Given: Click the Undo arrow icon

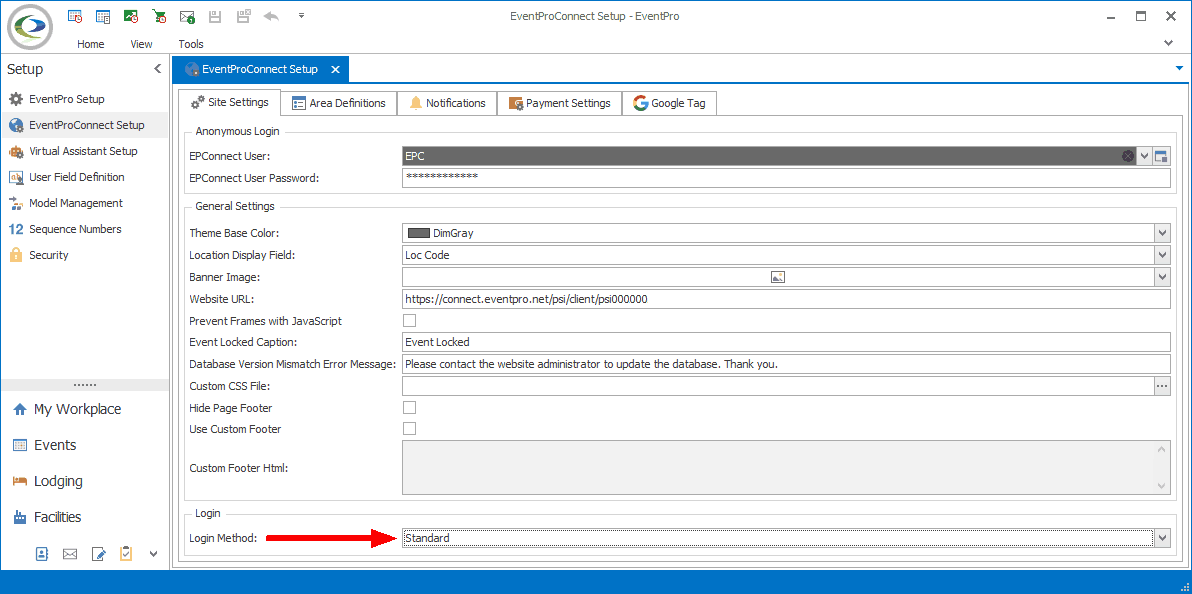Looking at the screenshot, I should point(271,15).
